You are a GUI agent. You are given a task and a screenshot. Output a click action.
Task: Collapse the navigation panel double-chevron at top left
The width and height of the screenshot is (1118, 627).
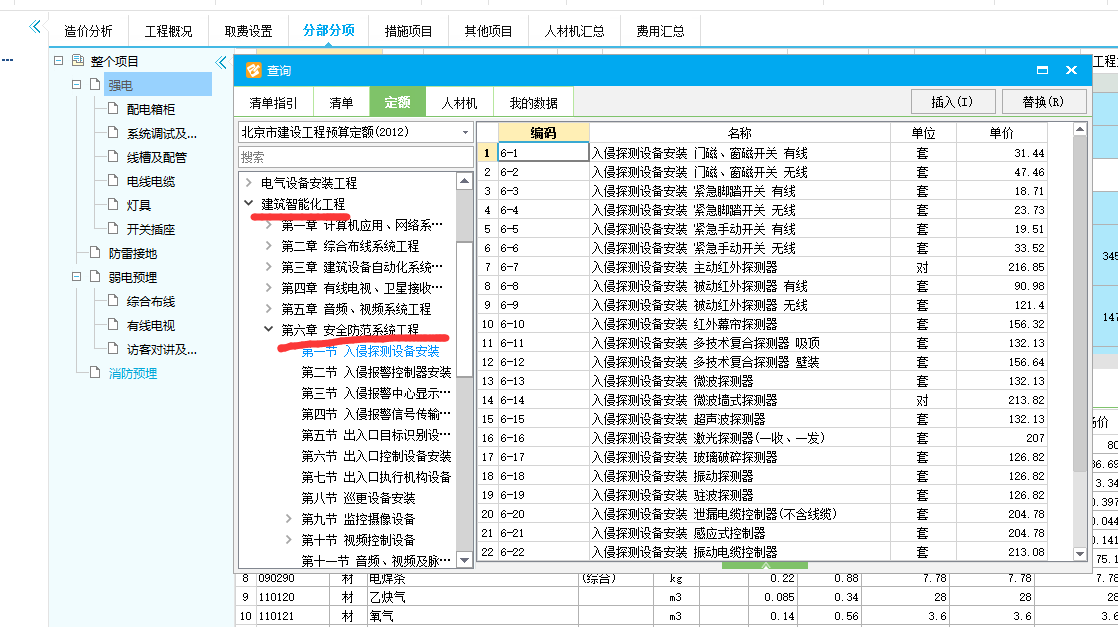pyautogui.click(x=35, y=28)
